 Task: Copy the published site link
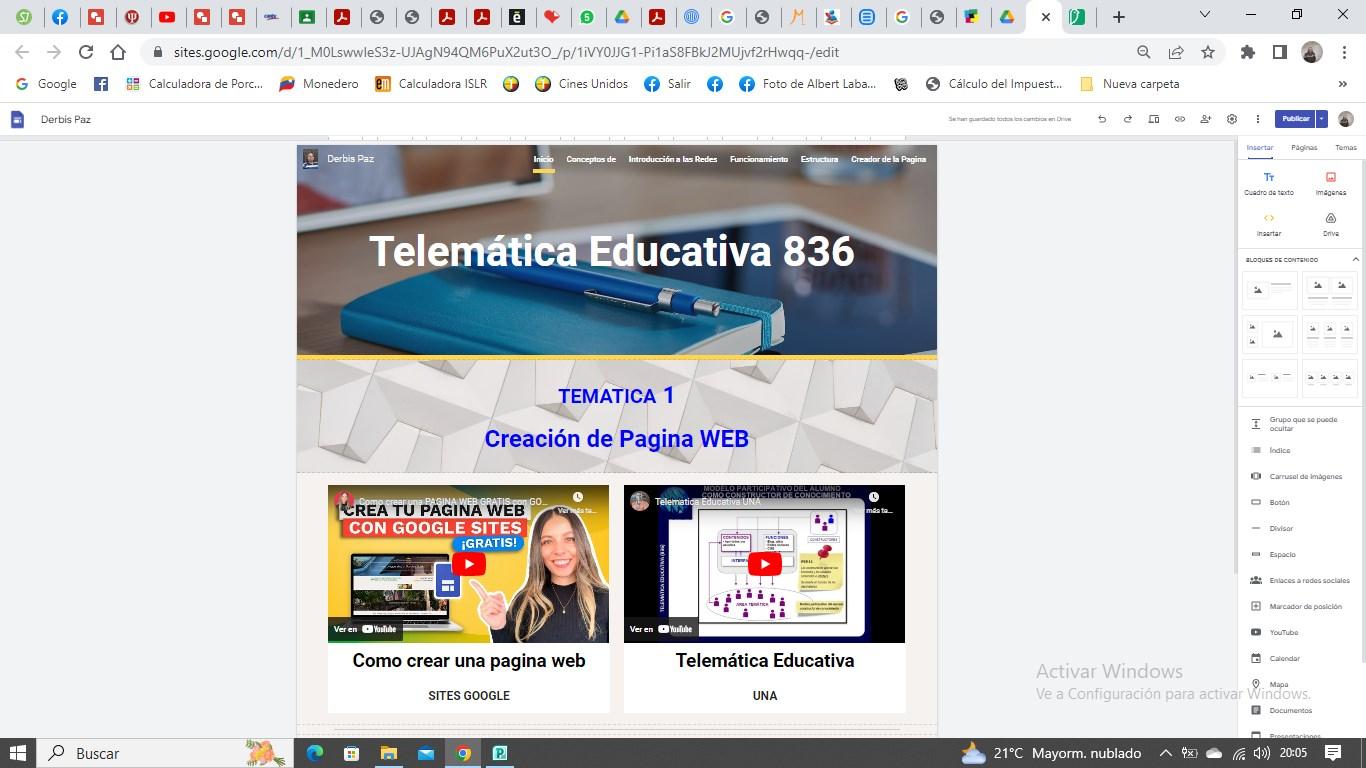pyautogui.click(x=1180, y=119)
